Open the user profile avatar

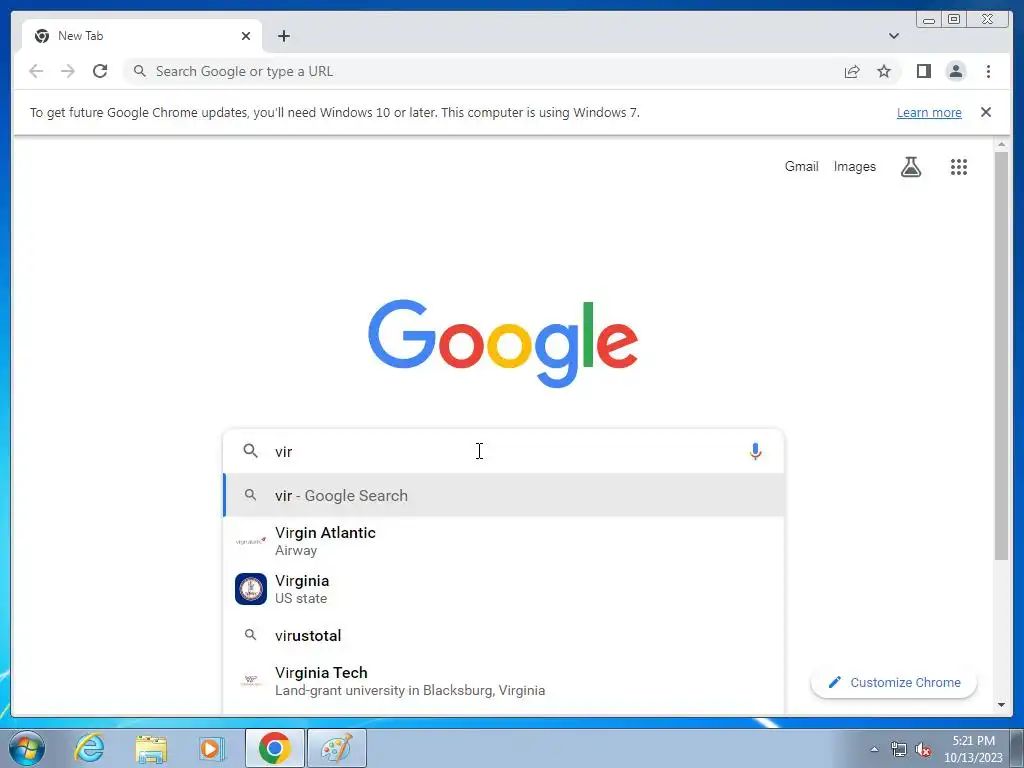pos(956,71)
